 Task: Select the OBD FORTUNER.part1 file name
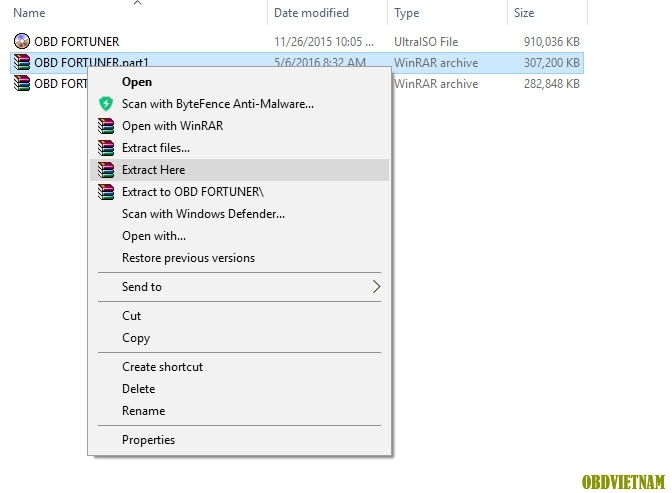click(91, 63)
